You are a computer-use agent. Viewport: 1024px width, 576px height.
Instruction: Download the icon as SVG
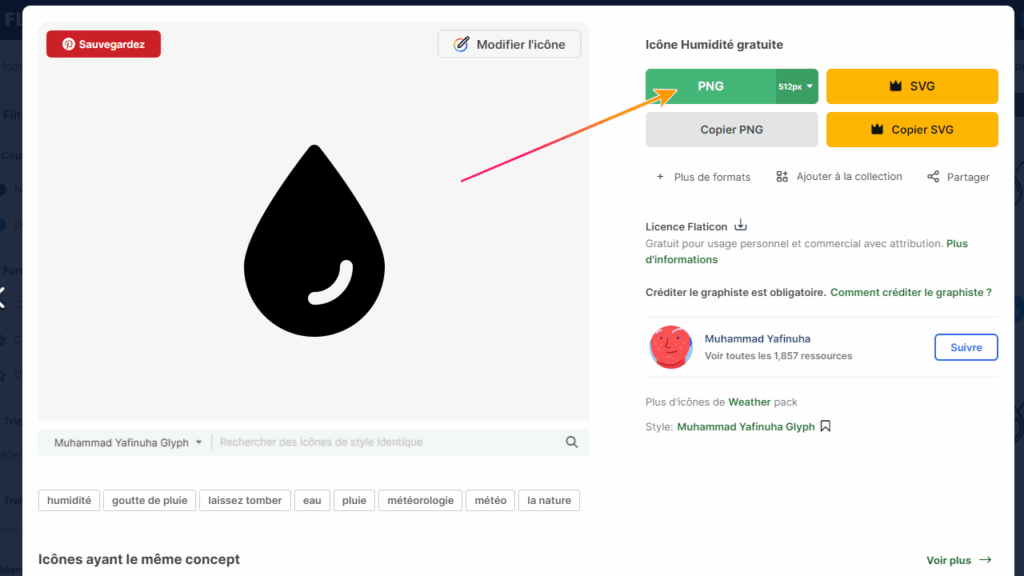pos(912,86)
